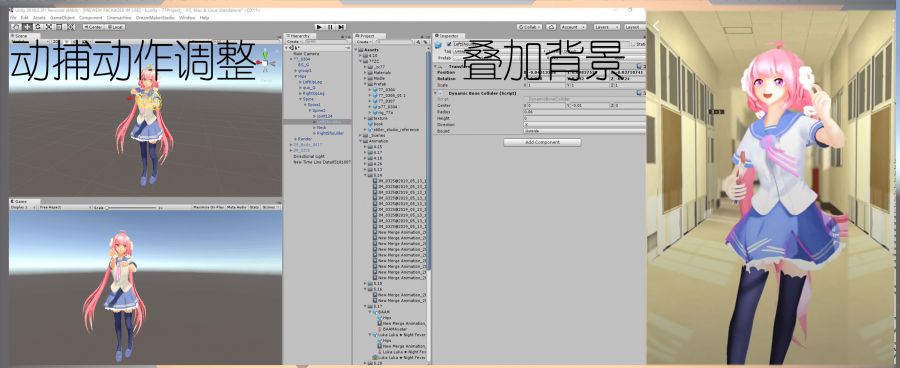The image size is (900, 368).
Task: Open the Free Aspect dropdown
Action: click(65, 207)
